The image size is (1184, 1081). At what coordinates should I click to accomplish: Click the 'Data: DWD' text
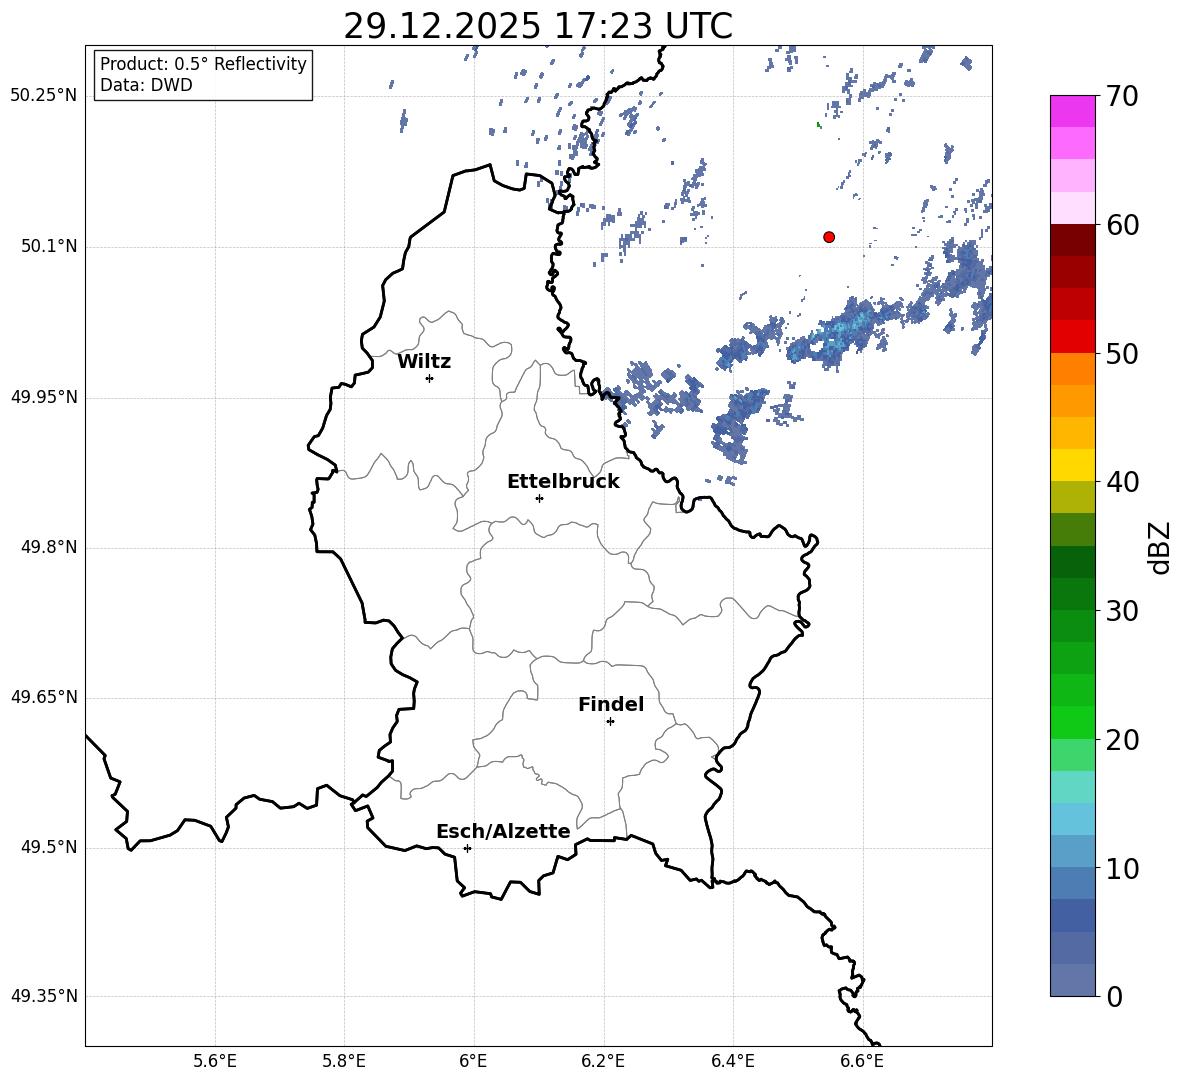[146, 85]
